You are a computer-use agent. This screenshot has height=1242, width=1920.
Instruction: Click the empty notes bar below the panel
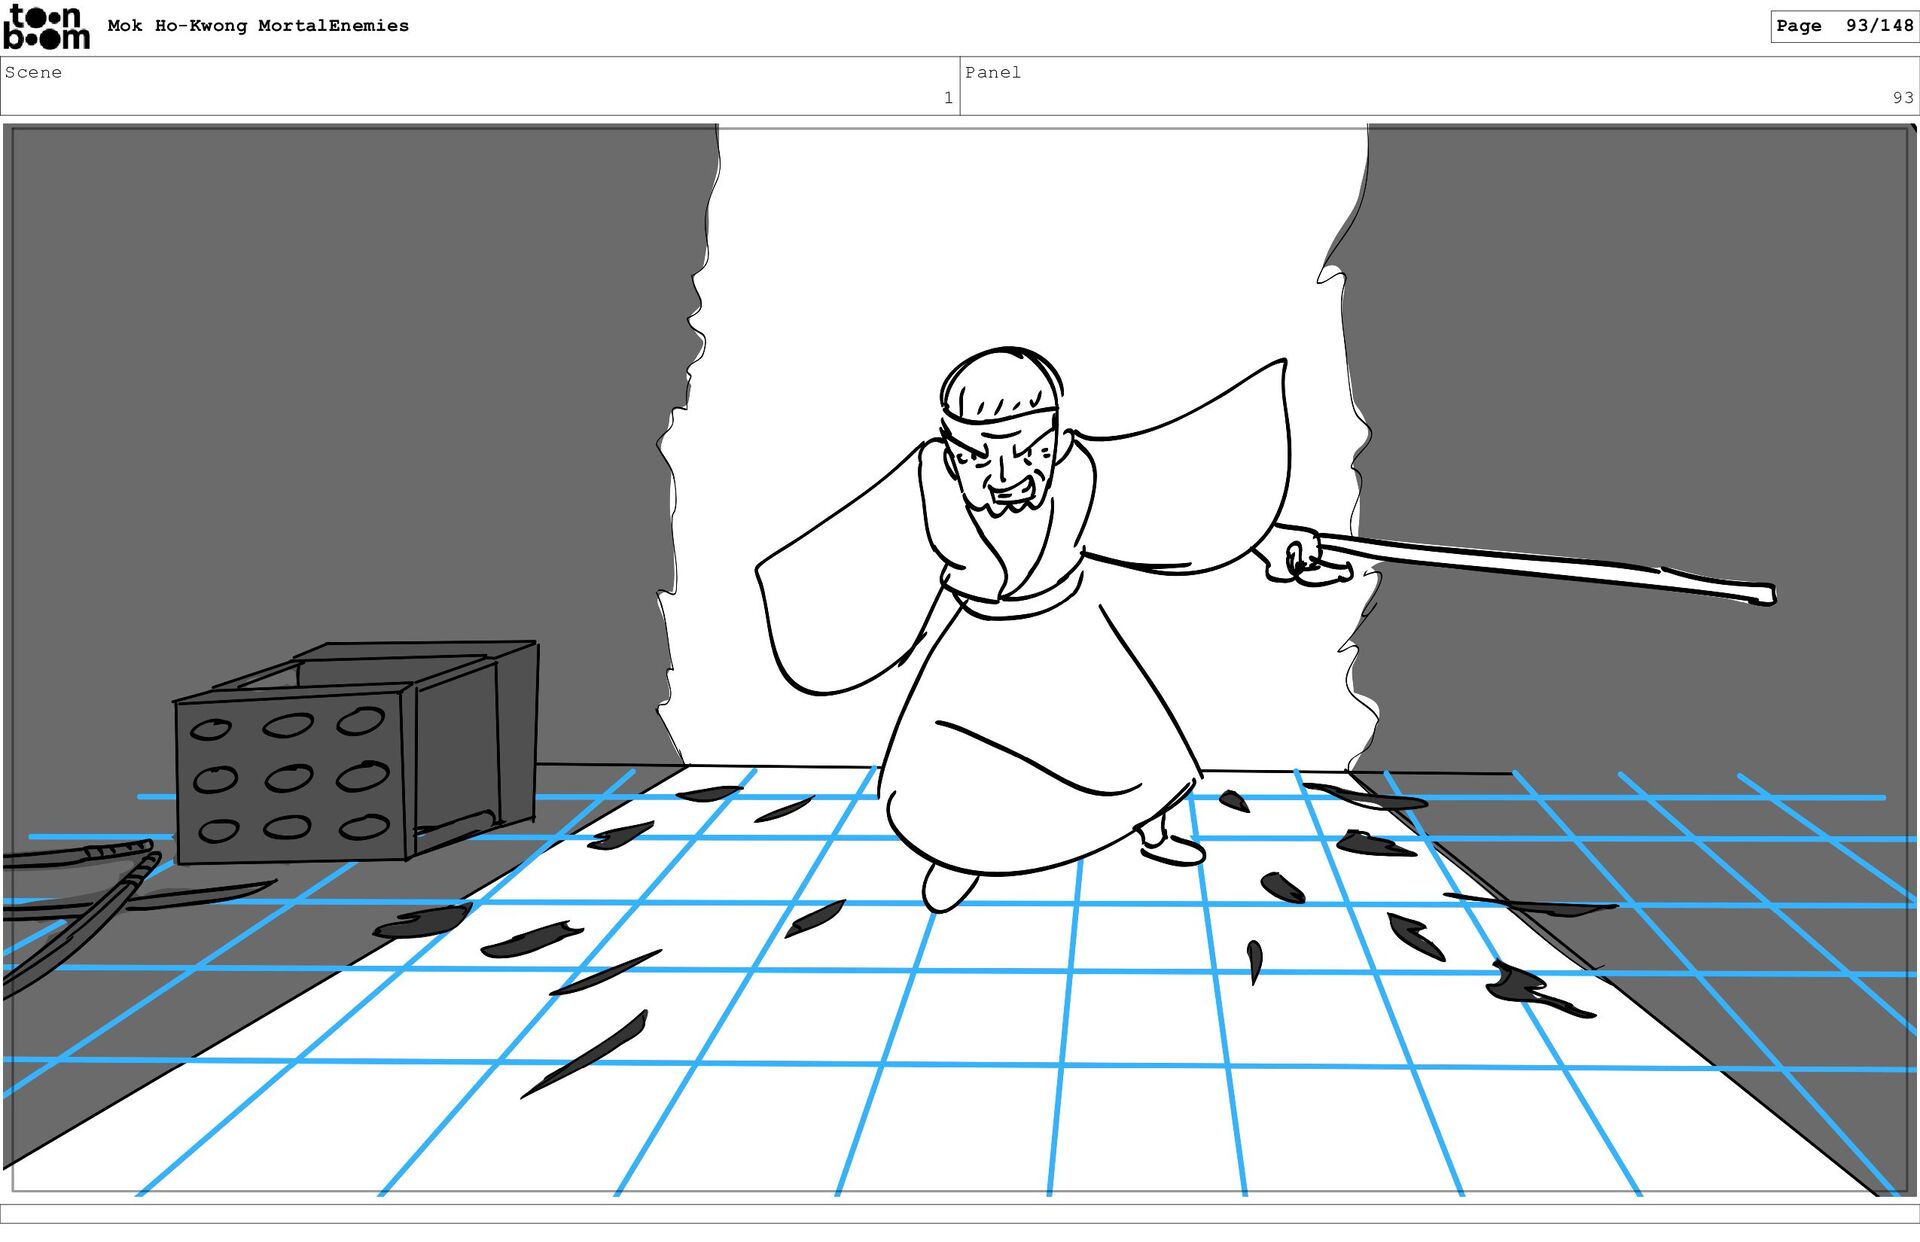coord(960,1213)
